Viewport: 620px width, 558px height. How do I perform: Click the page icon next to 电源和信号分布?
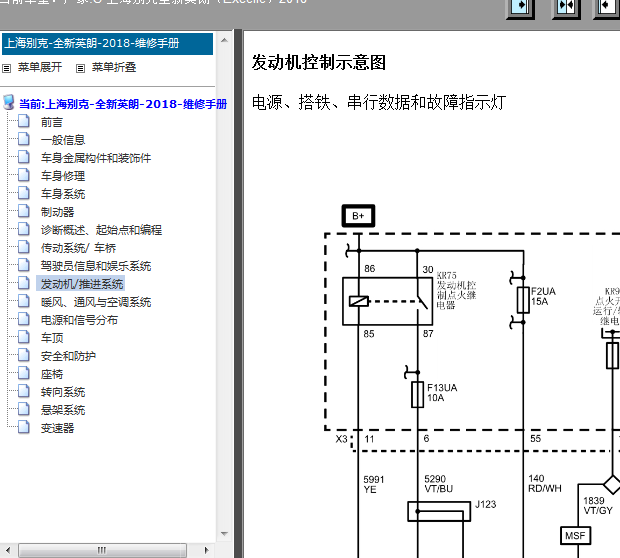[x=24, y=318]
